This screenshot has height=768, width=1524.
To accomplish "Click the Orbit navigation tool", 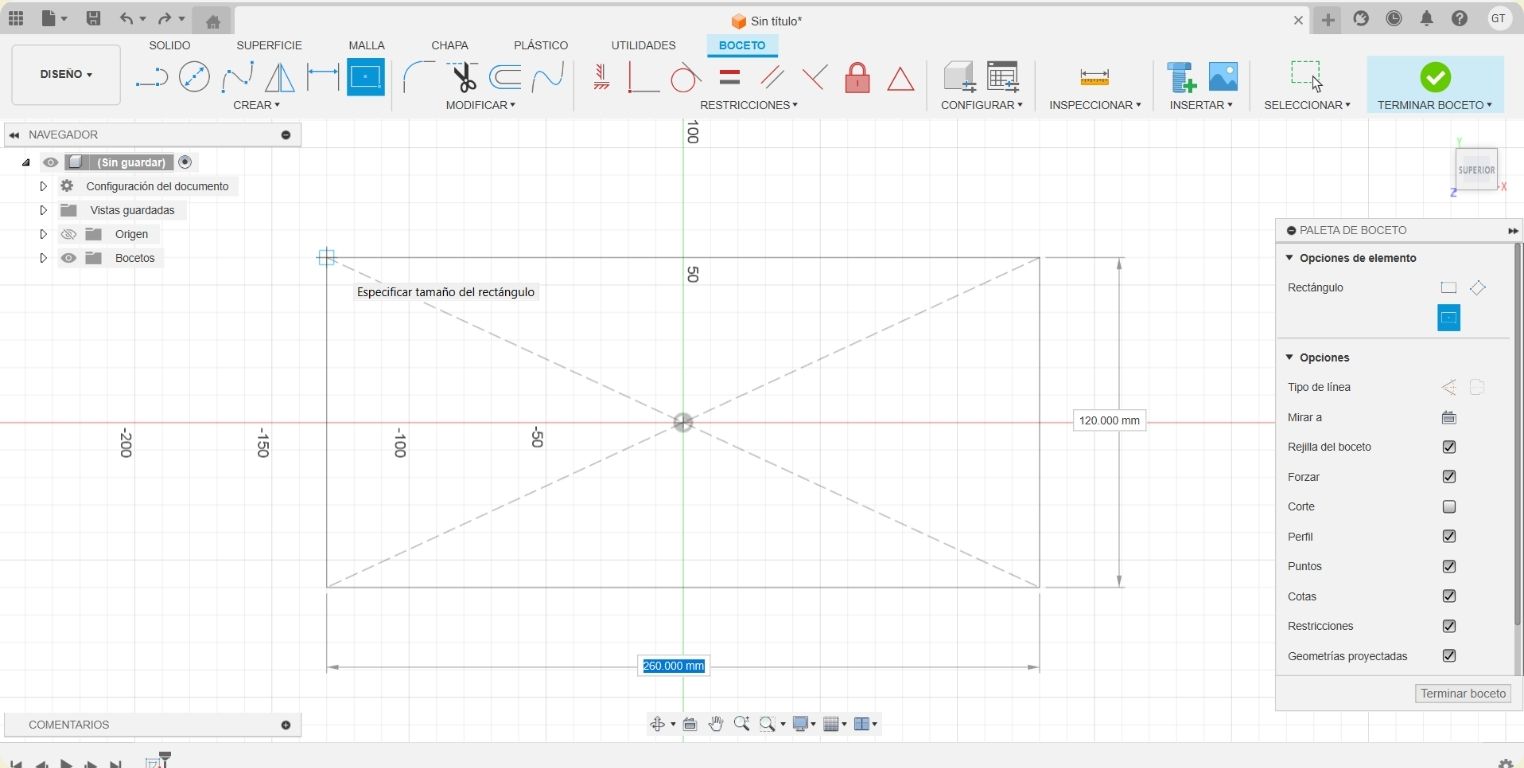I will 658,724.
